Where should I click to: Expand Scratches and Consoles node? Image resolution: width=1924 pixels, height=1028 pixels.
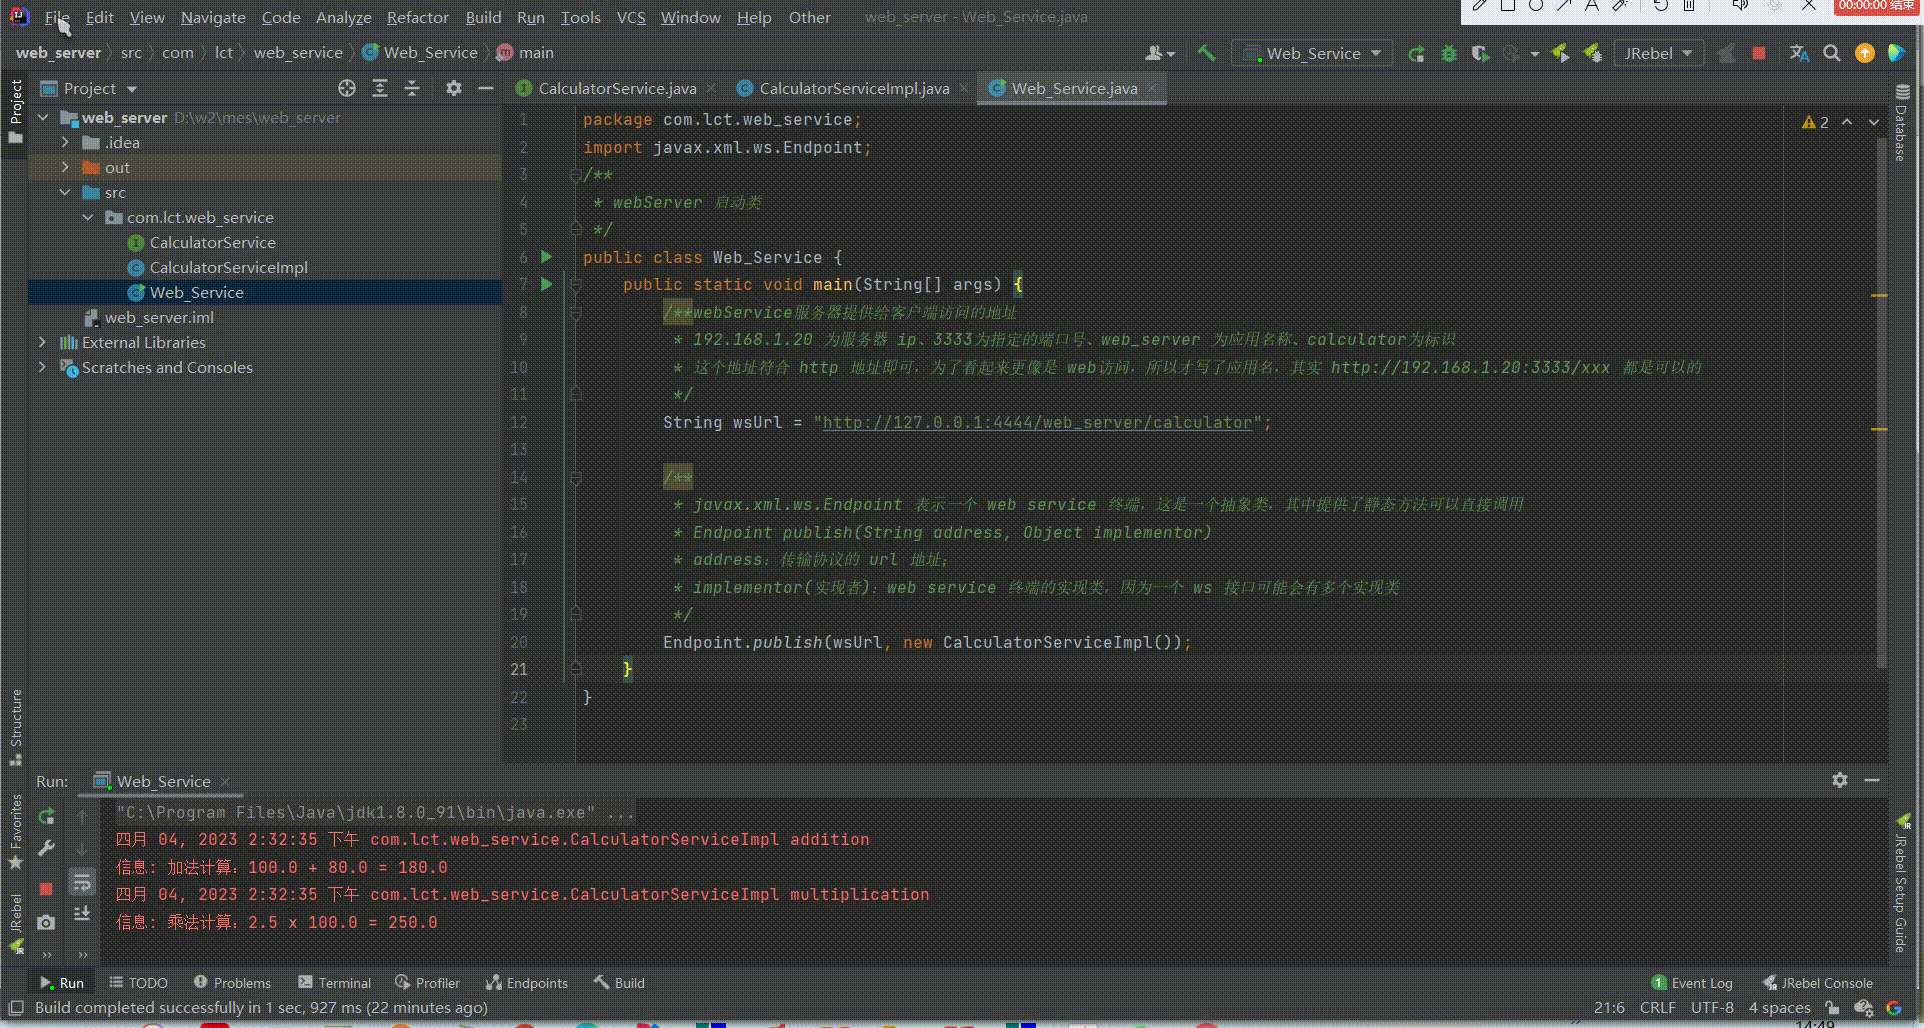(42, 367)
